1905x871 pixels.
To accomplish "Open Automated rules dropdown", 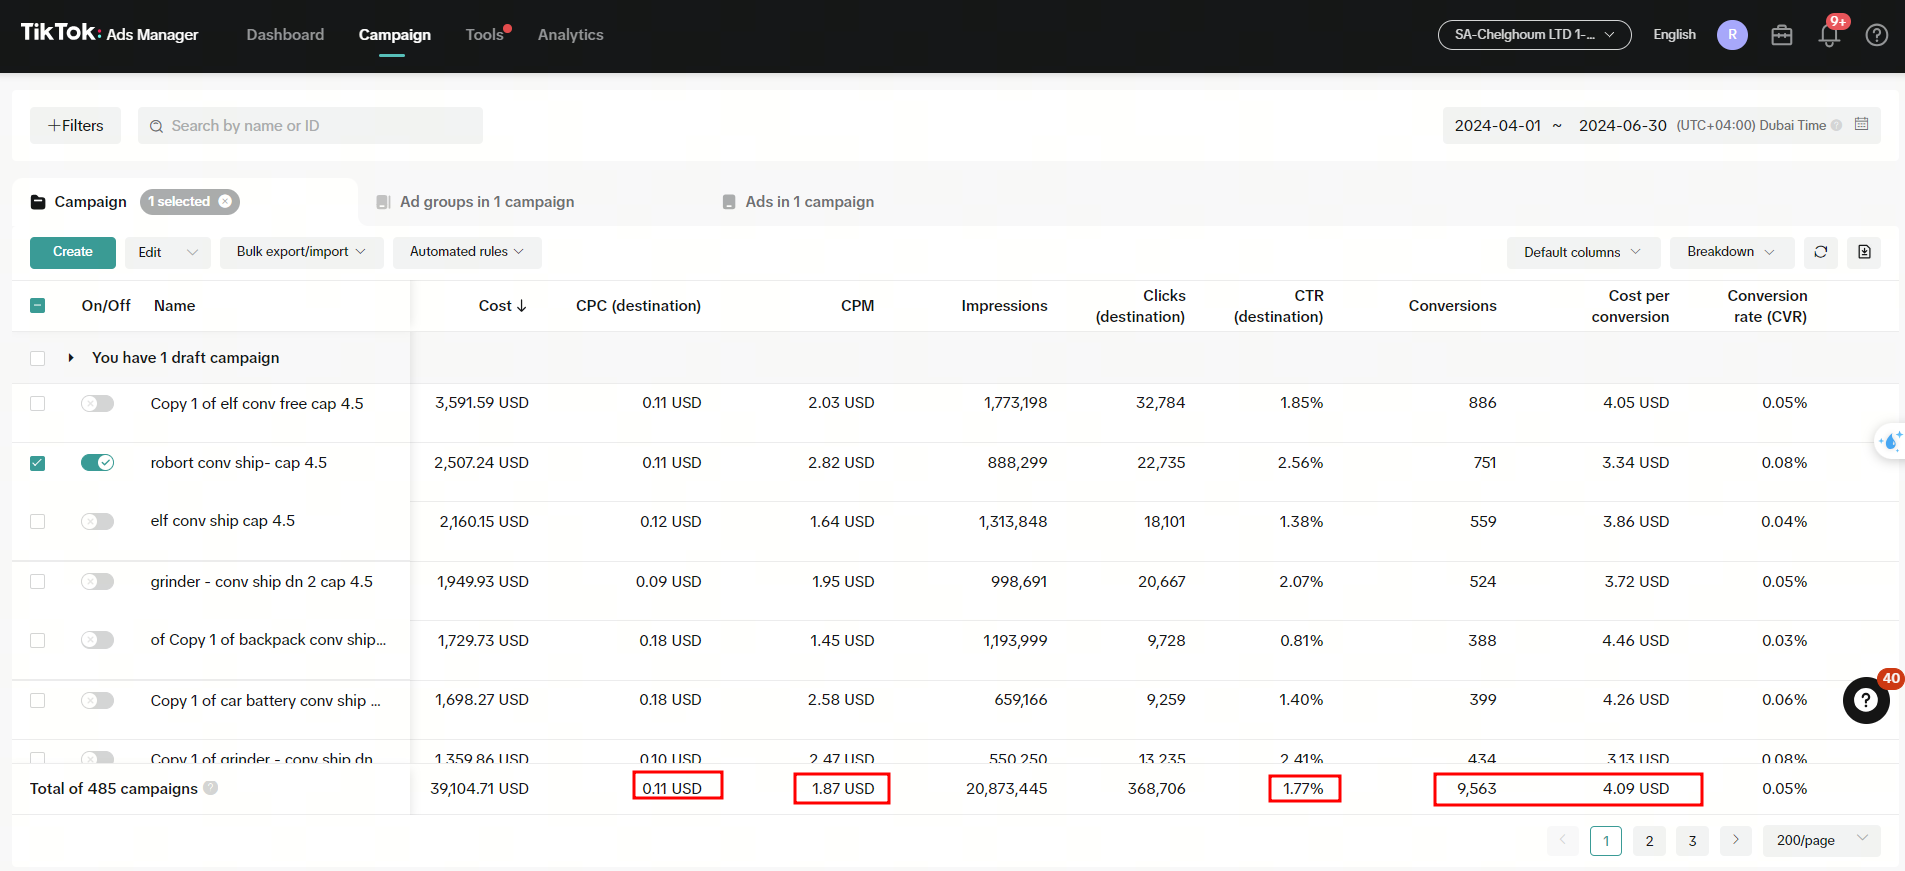I will point(467,252).
